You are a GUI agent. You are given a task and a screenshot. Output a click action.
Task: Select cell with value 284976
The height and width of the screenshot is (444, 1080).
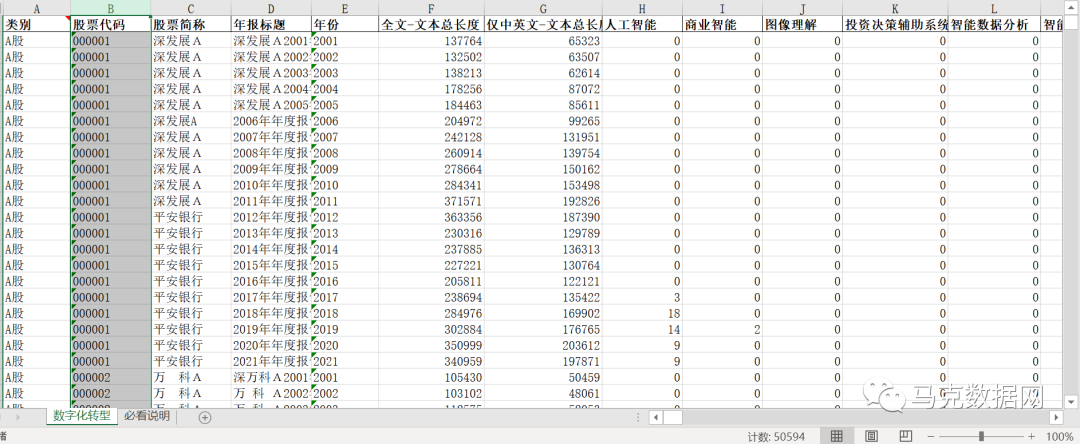[431, 313]
